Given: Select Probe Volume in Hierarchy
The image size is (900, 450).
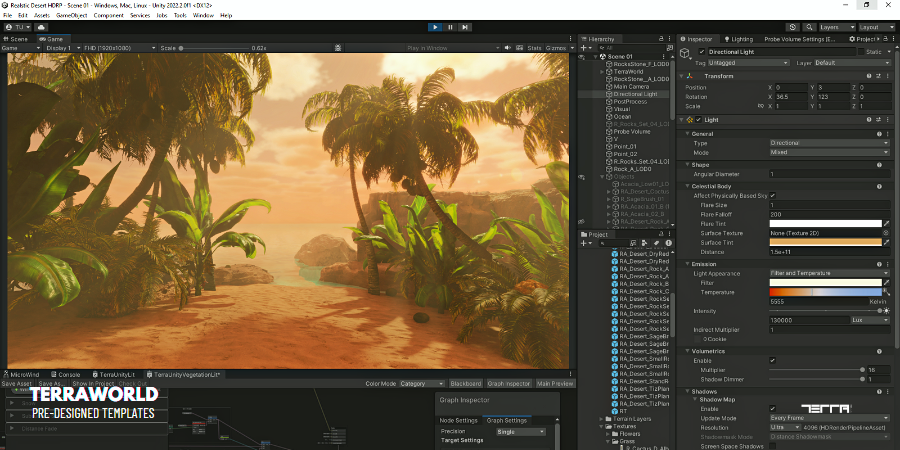Looking at the screenshot, I should [631, 131].
